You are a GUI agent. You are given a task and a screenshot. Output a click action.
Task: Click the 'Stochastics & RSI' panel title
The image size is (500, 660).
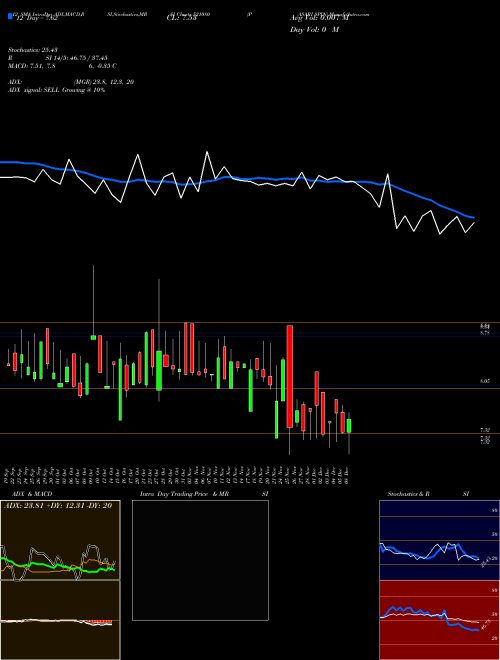(428, 494)
